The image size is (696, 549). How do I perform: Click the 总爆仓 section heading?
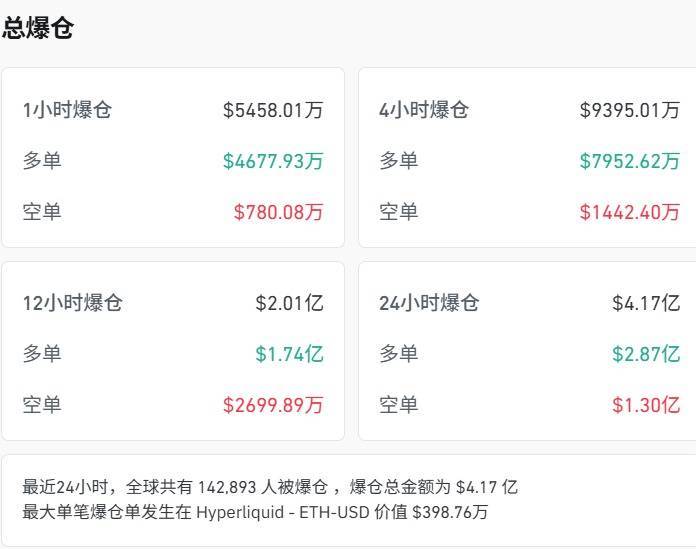(x=37, y=27)
